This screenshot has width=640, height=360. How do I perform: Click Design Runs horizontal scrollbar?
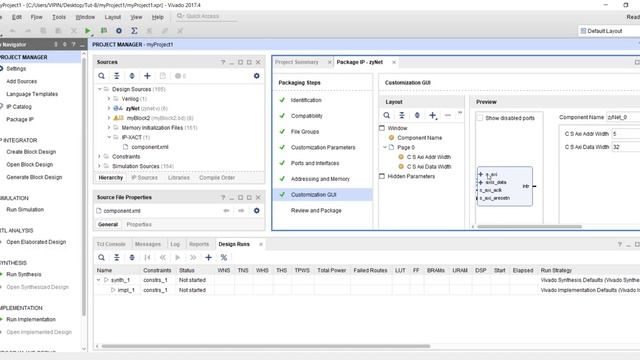[x=266, y=346]
